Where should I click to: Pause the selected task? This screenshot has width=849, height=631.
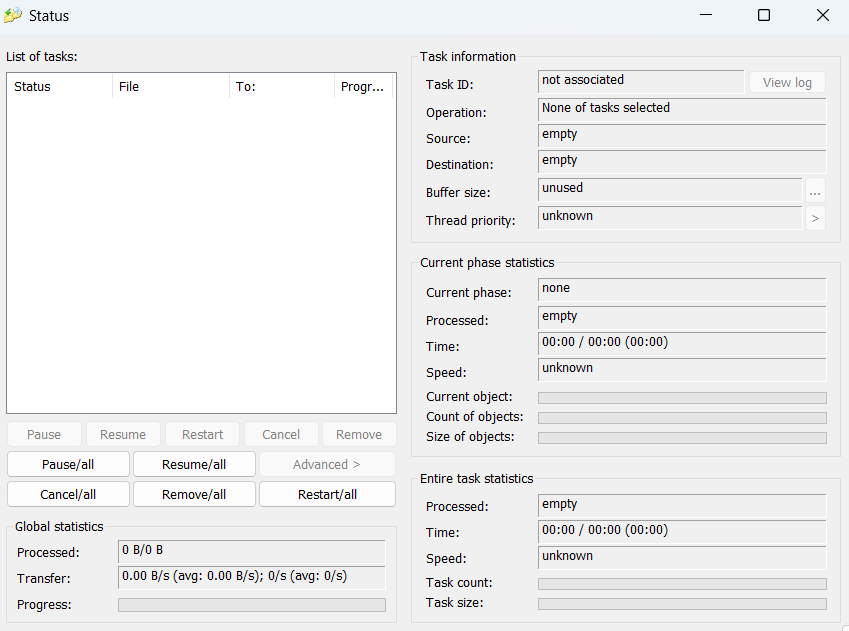click(x=43, y=434)
